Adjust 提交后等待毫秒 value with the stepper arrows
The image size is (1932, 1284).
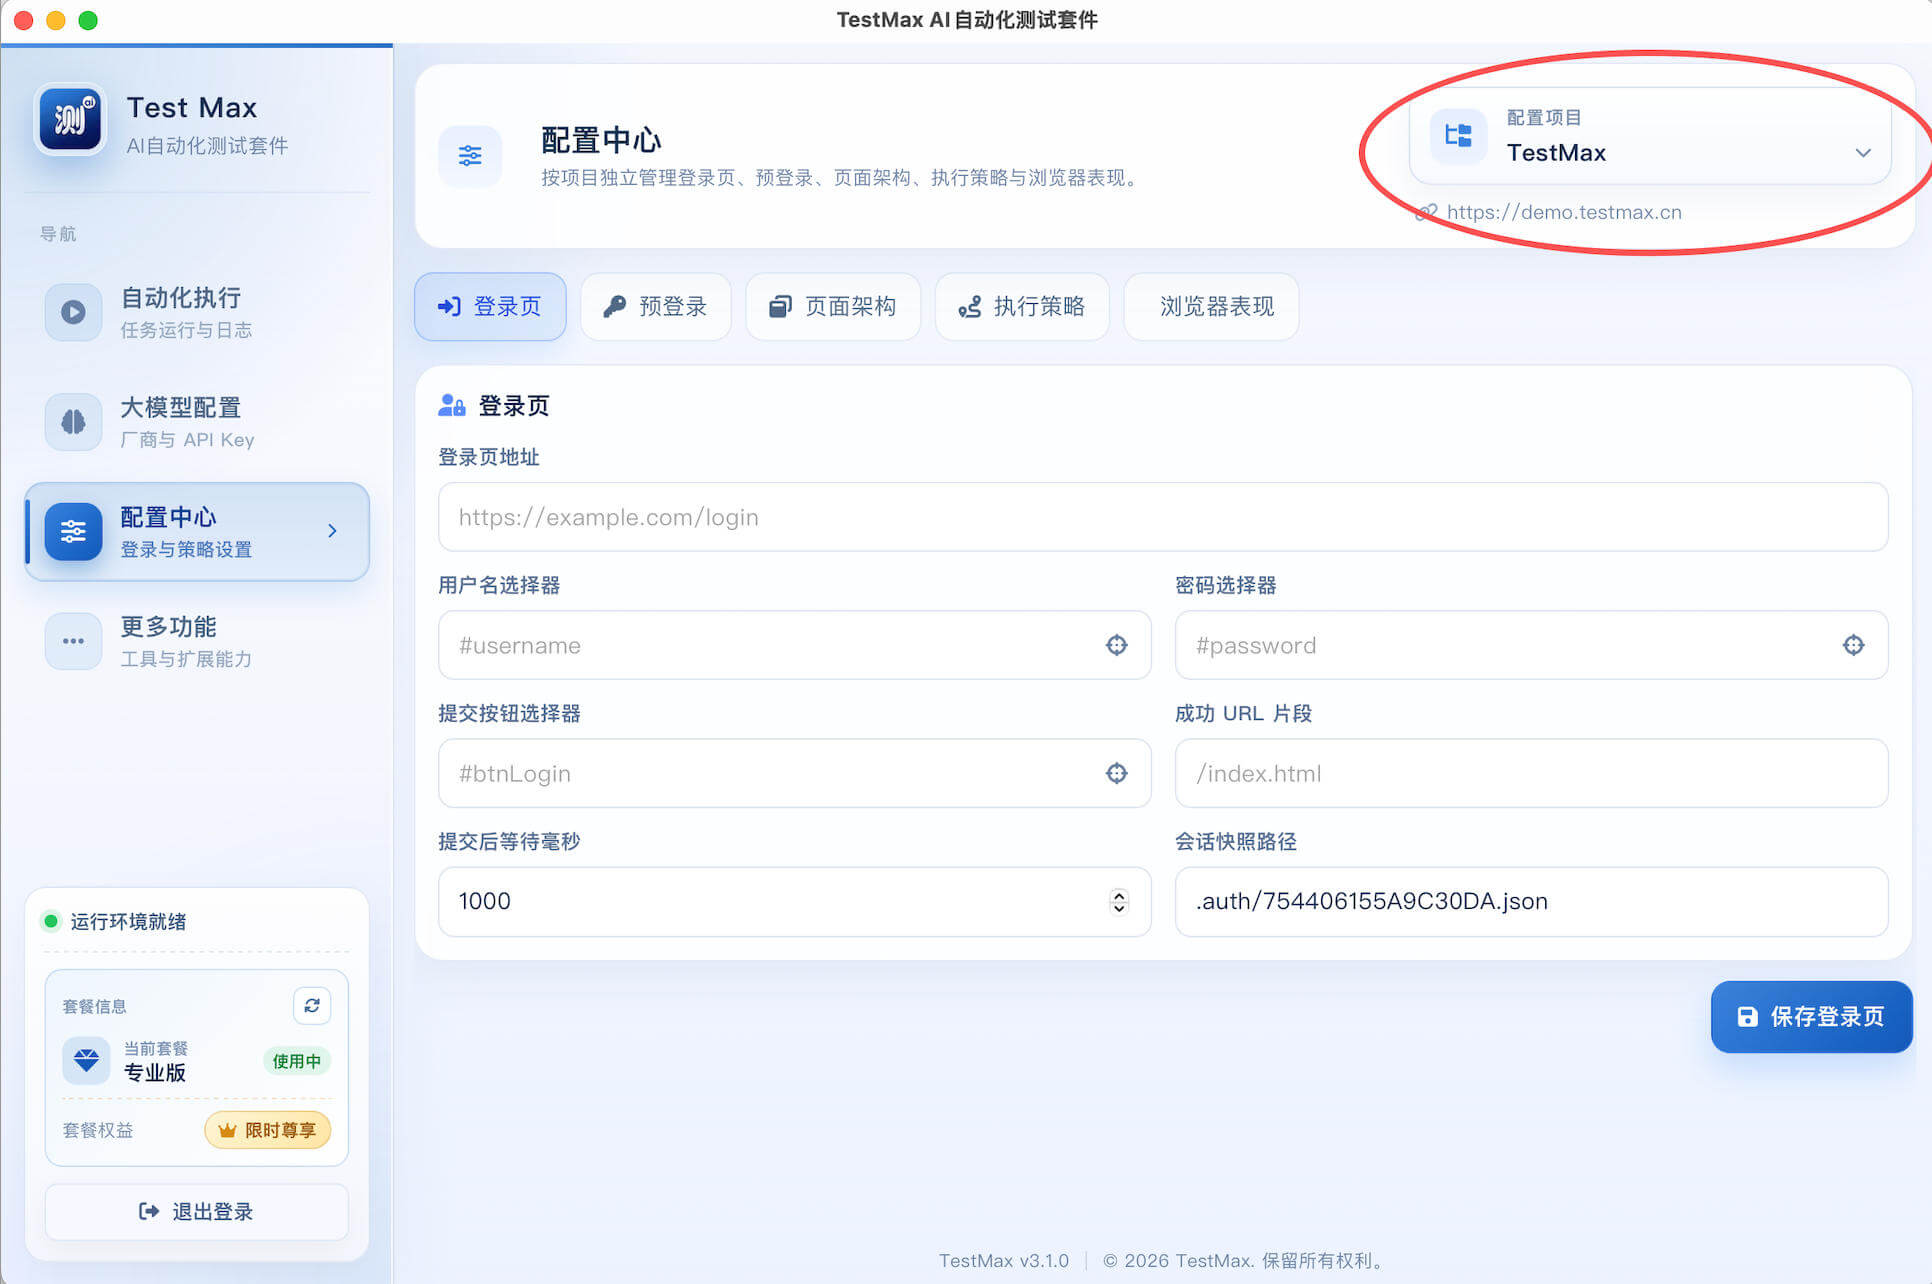coord(1119,901)
